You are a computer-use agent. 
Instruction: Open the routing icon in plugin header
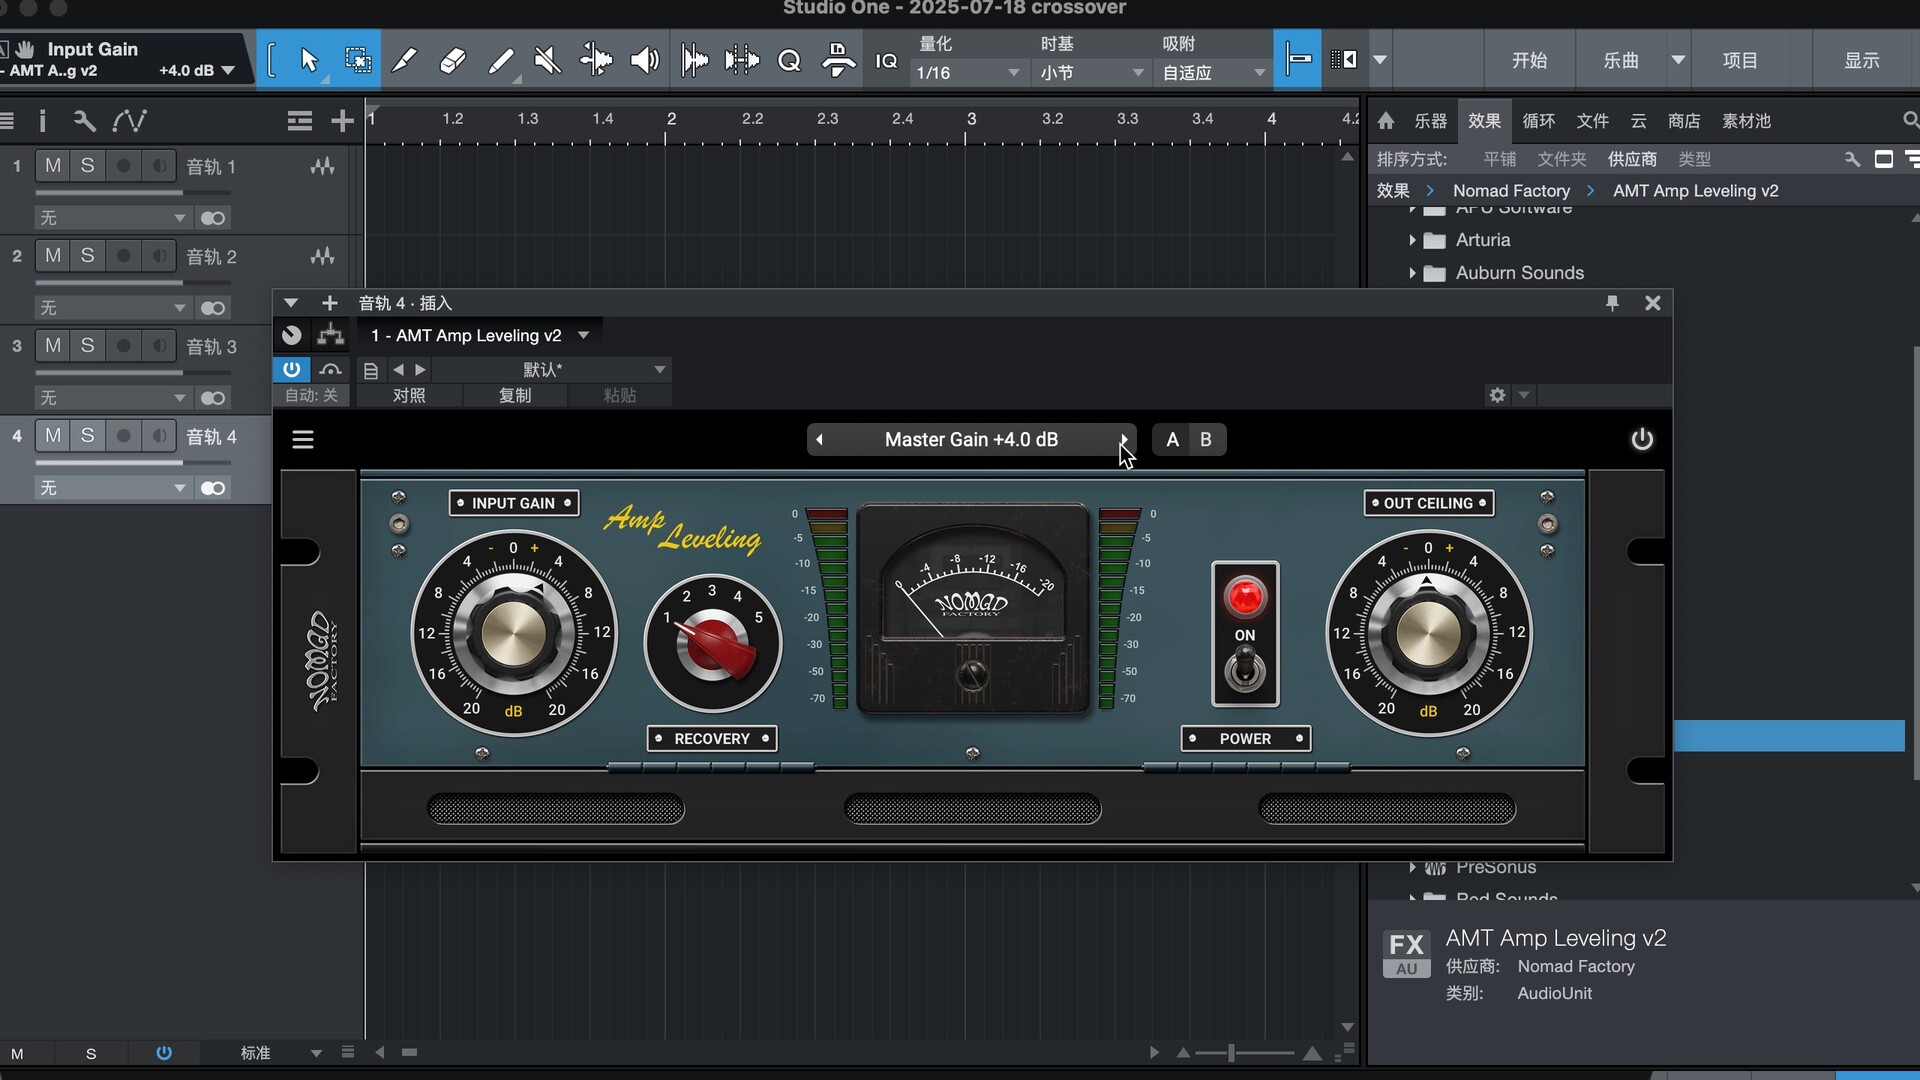point(330,335)
